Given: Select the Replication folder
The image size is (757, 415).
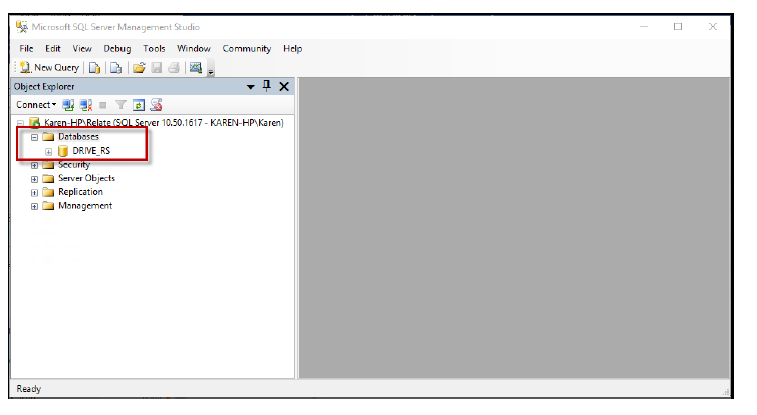Looking at the screenshot, I should pos(80,192).
